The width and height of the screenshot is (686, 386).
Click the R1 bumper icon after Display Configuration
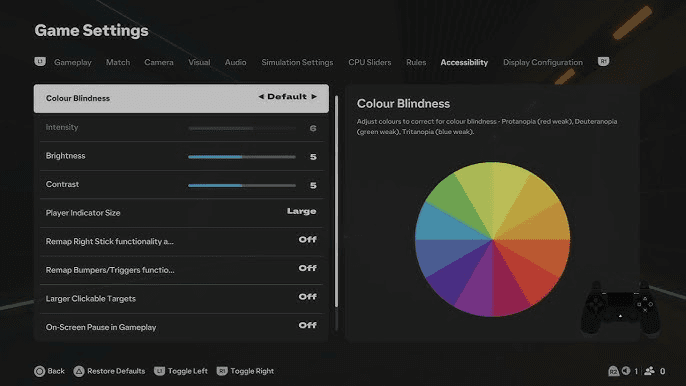tap(603, 62)
